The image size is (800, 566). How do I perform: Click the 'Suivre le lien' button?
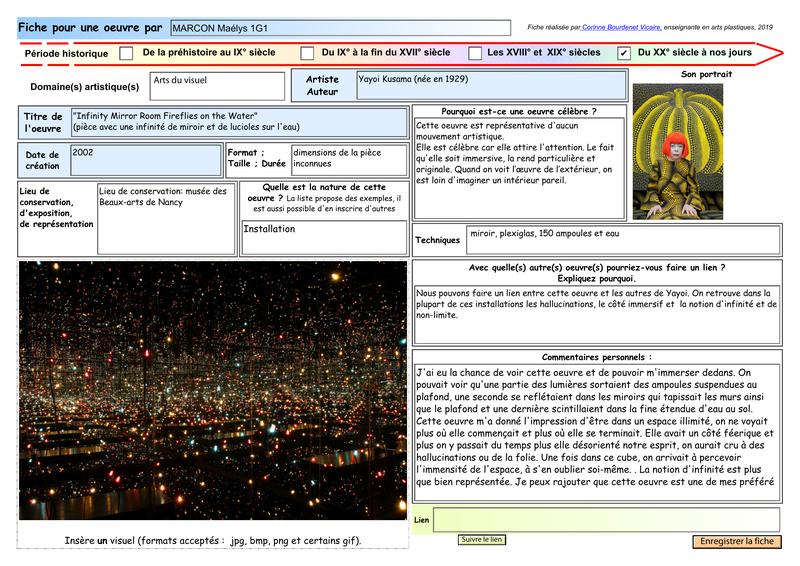click(482, 540)
